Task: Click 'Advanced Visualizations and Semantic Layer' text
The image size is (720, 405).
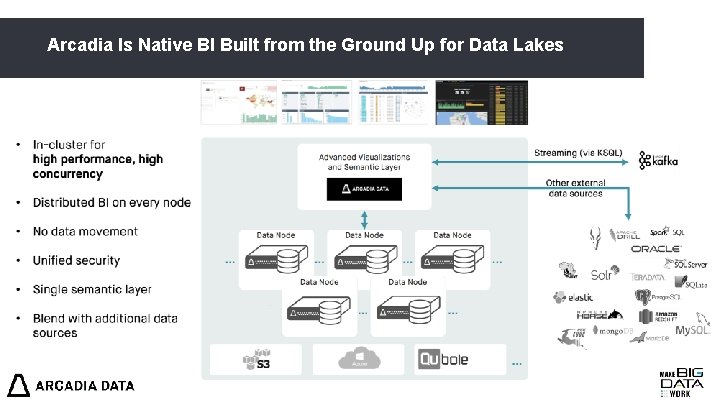Action: tap(364, 162)
